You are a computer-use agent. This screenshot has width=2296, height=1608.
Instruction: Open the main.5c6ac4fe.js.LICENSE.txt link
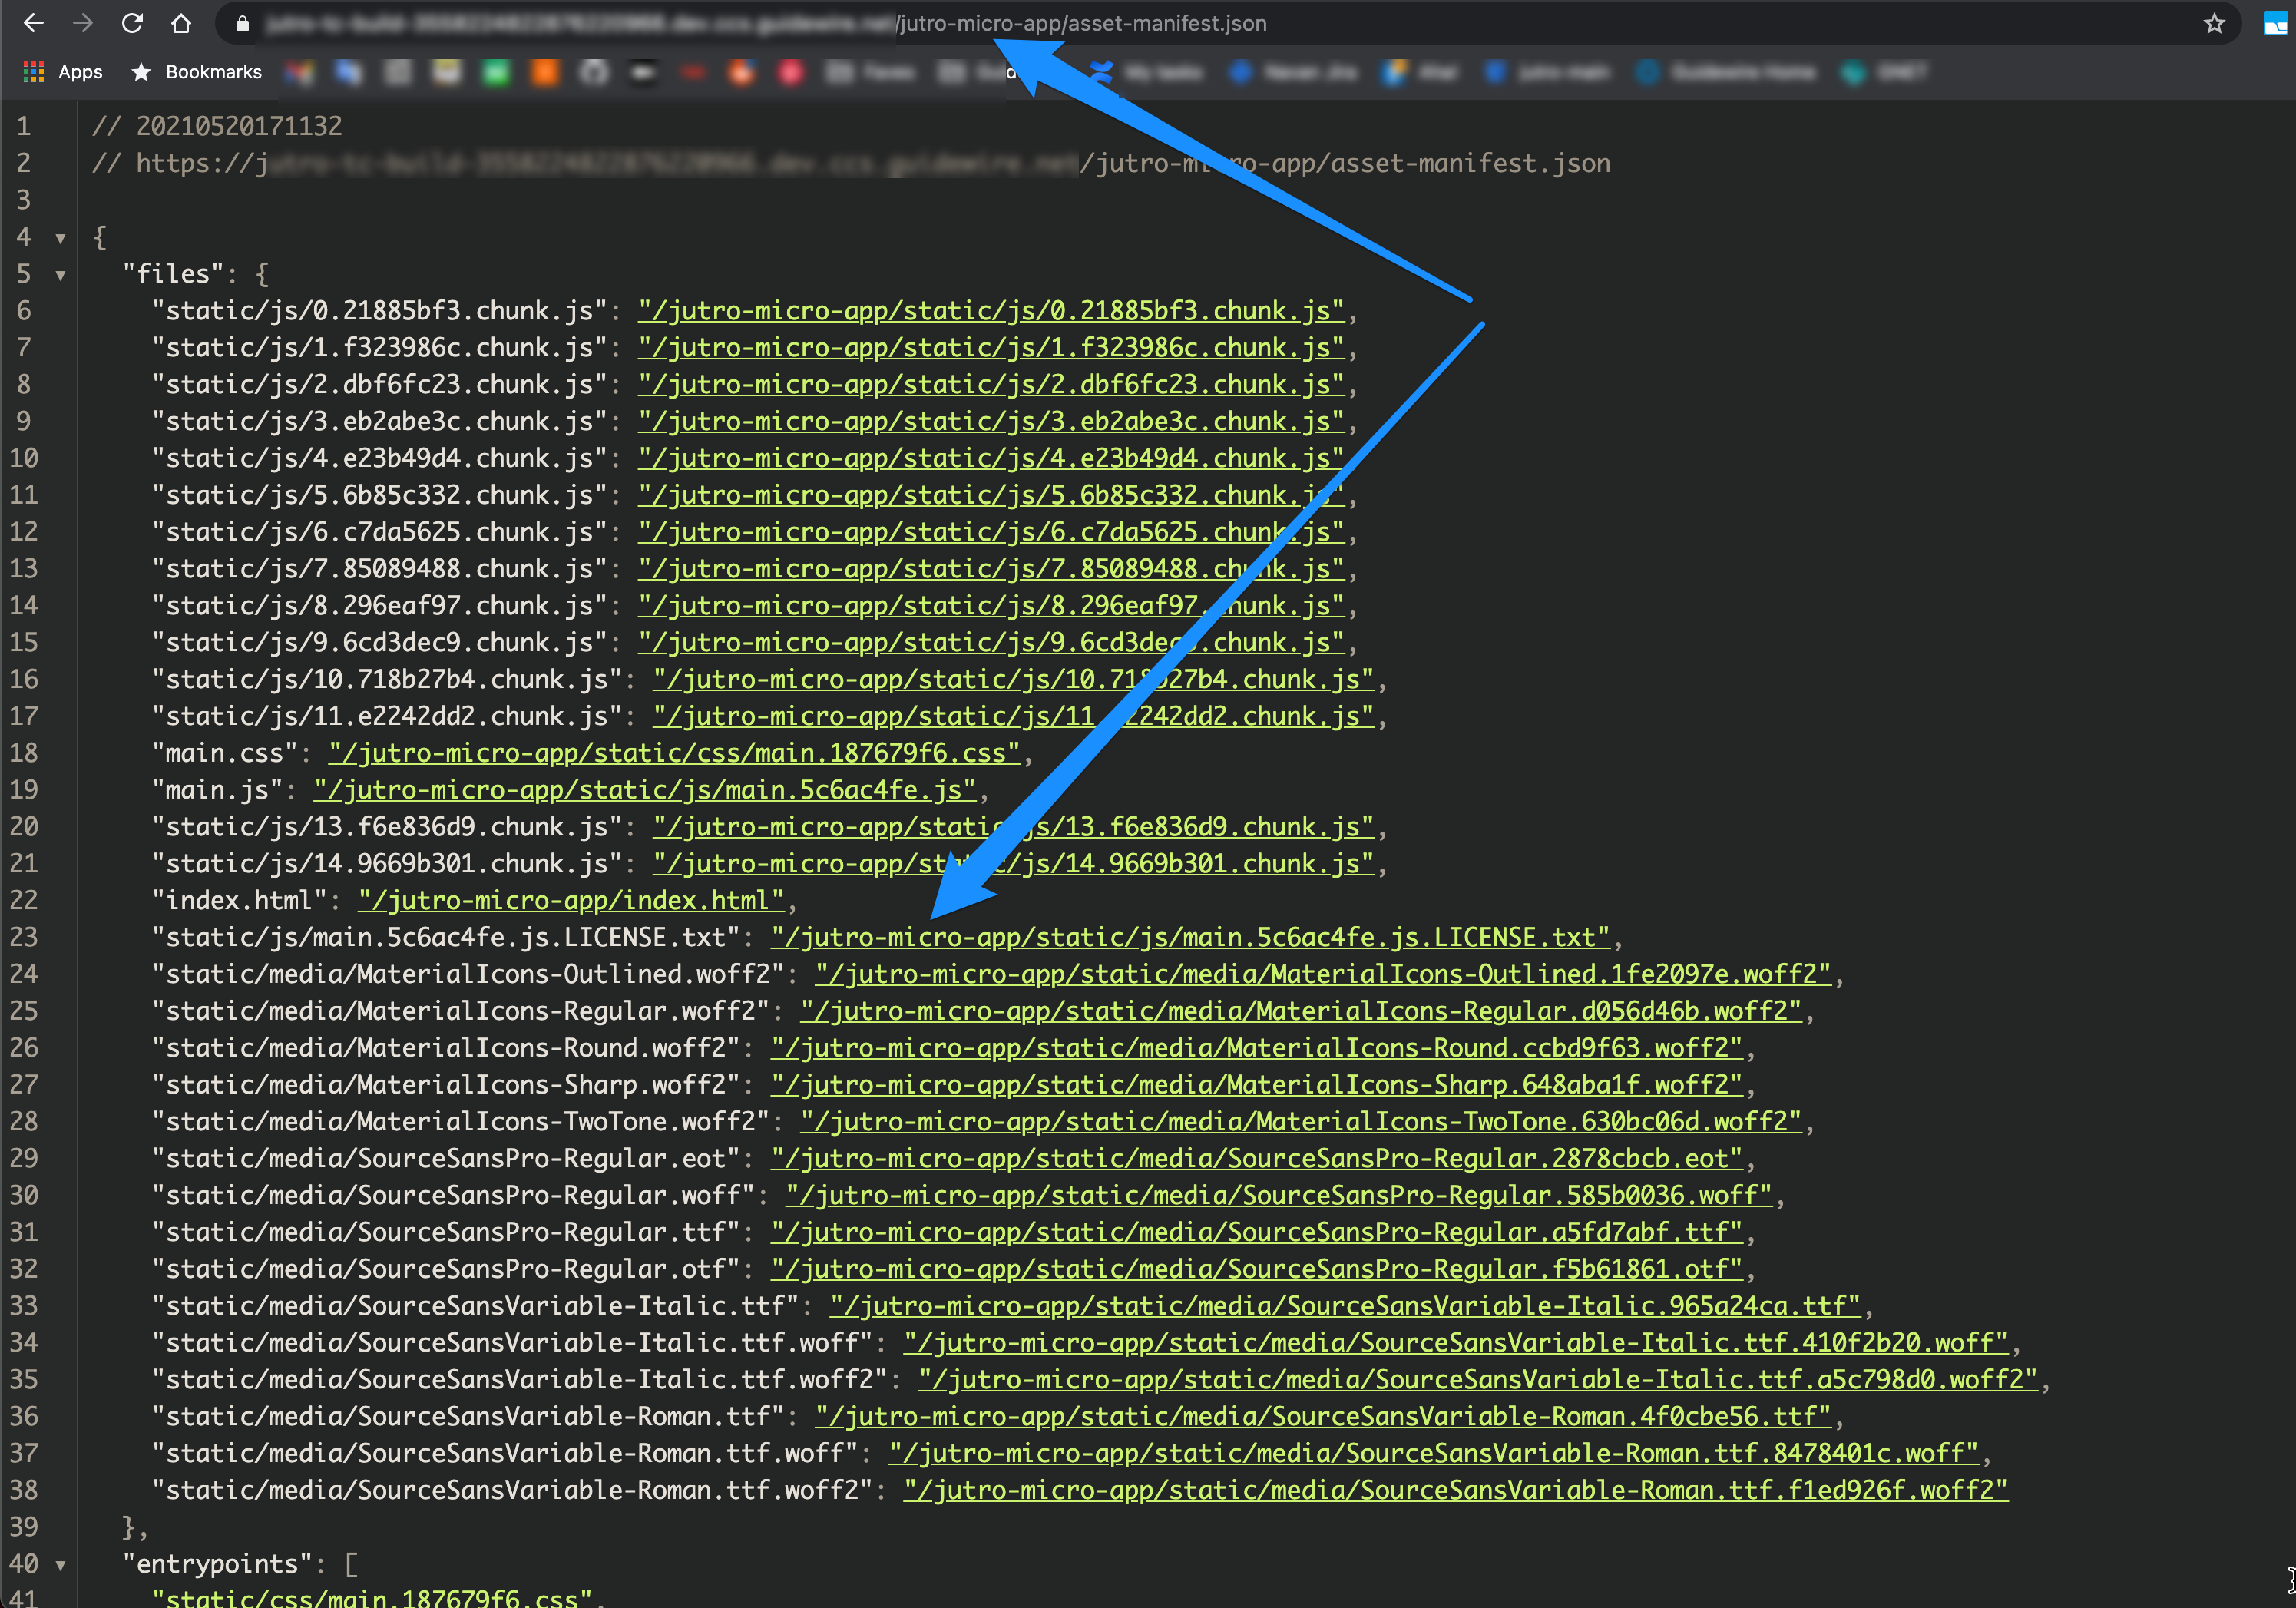(1190, 938)
